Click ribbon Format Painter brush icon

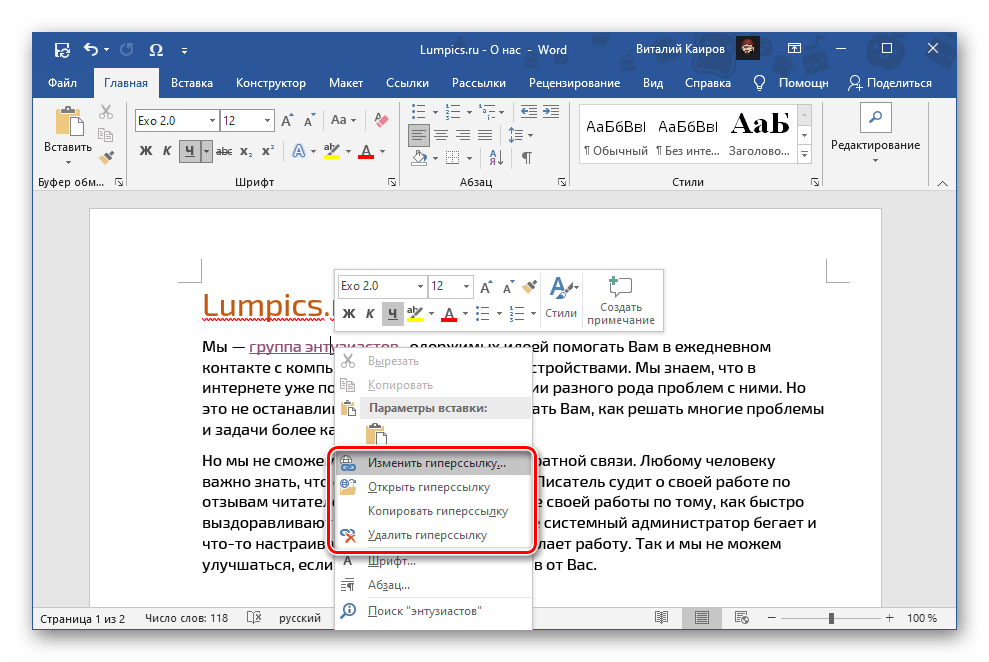coord(106,157)
